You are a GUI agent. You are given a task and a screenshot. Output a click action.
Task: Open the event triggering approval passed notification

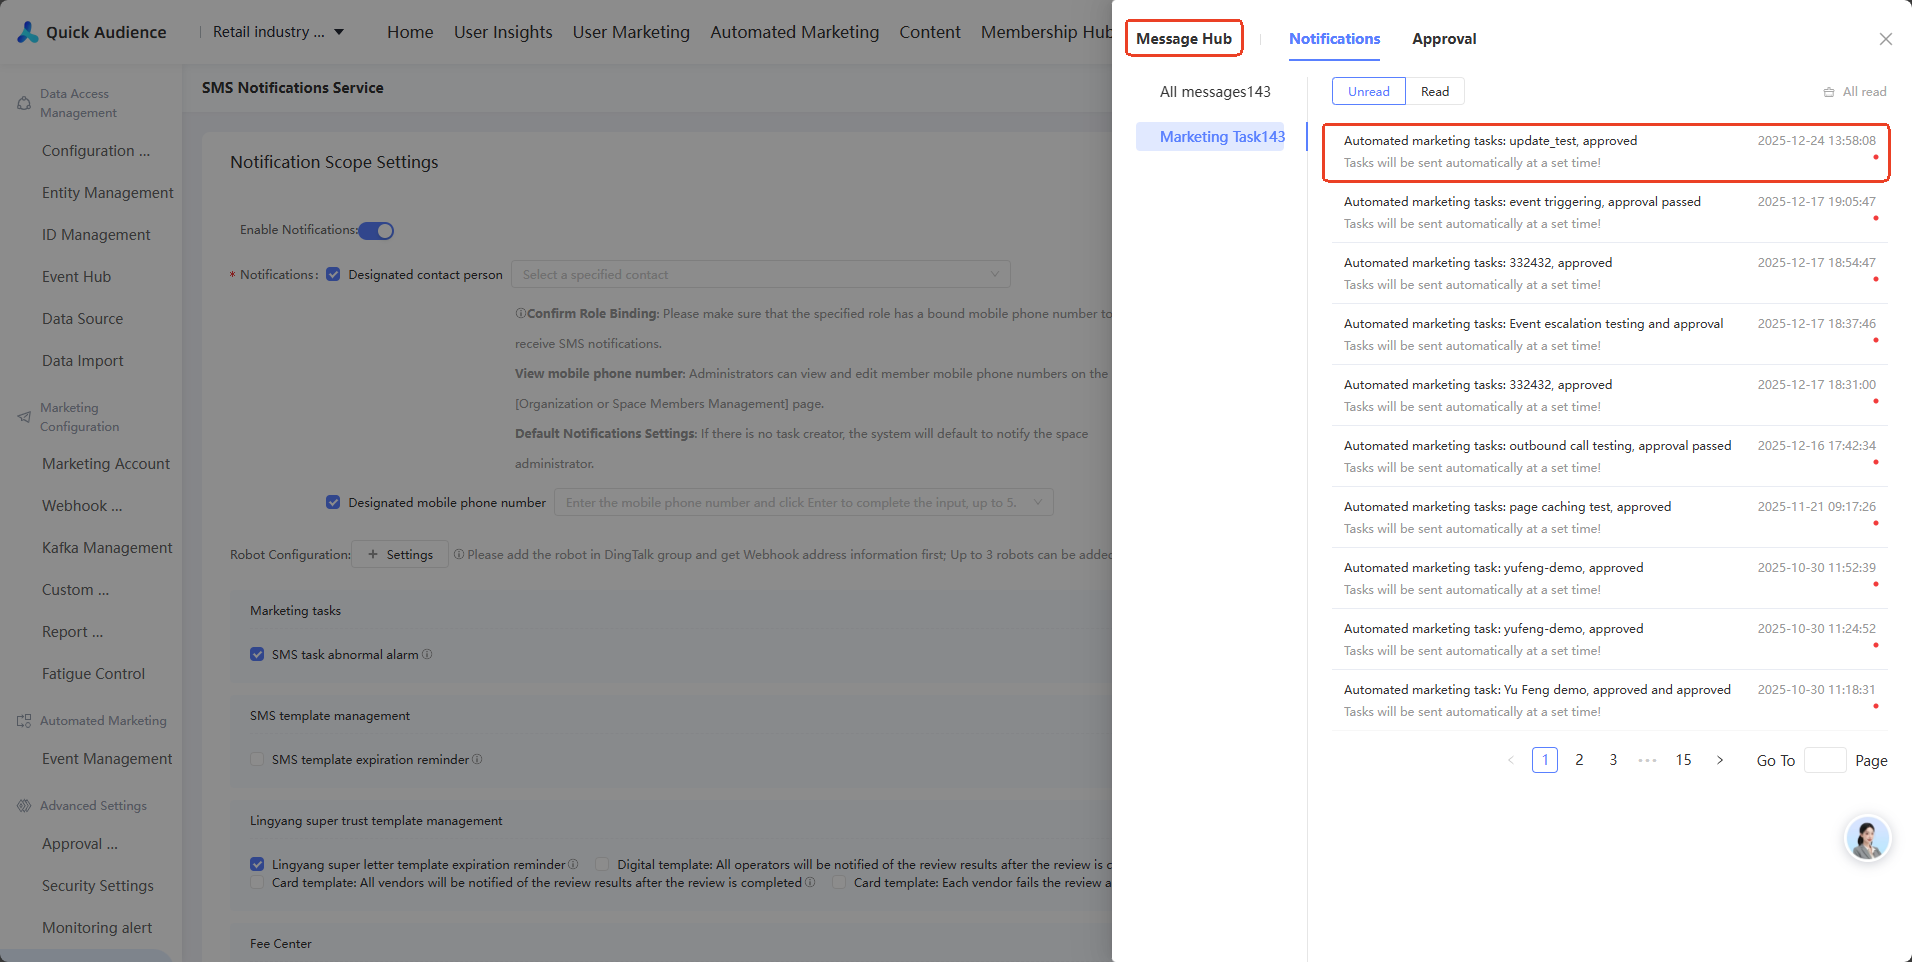pyautogui.click(x=1610, y=213)
